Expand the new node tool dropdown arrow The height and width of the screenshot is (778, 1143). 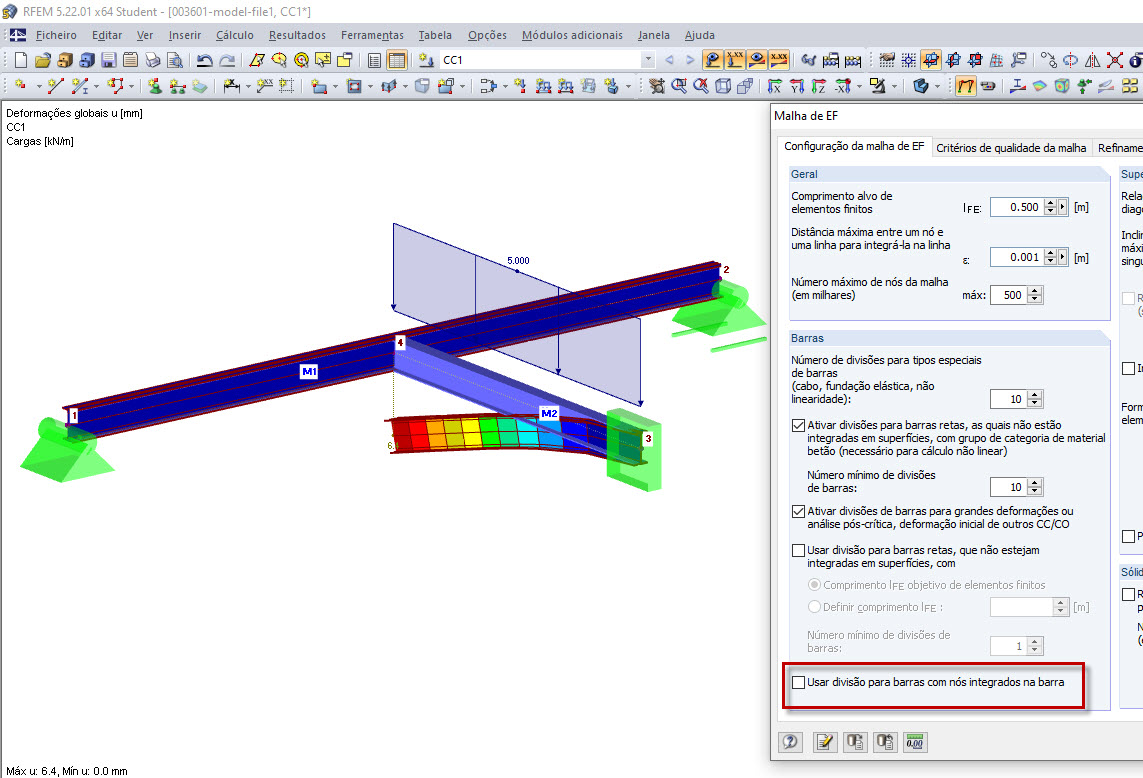[37, 86]
